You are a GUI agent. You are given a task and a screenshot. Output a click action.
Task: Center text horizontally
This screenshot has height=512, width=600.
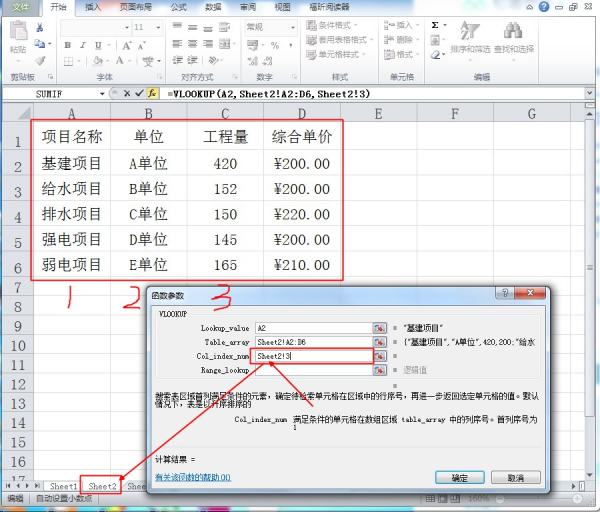click(192, 44)
